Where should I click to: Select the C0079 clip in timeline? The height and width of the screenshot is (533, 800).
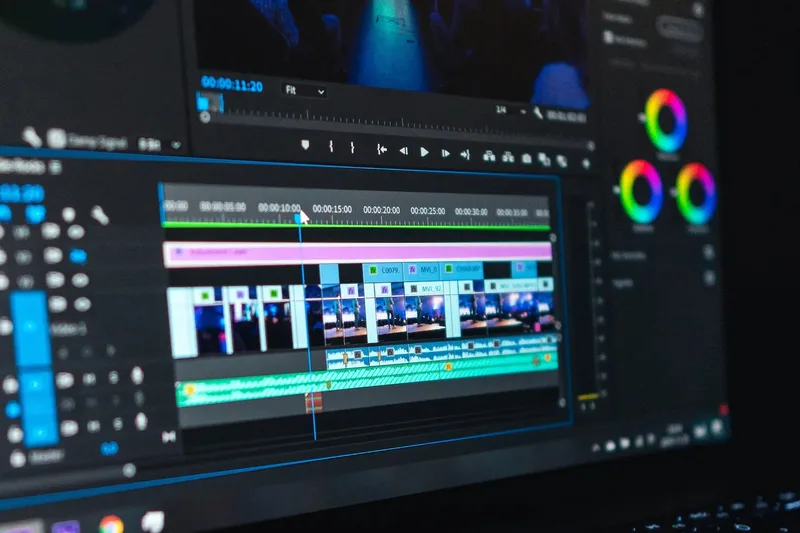(384, 271)
